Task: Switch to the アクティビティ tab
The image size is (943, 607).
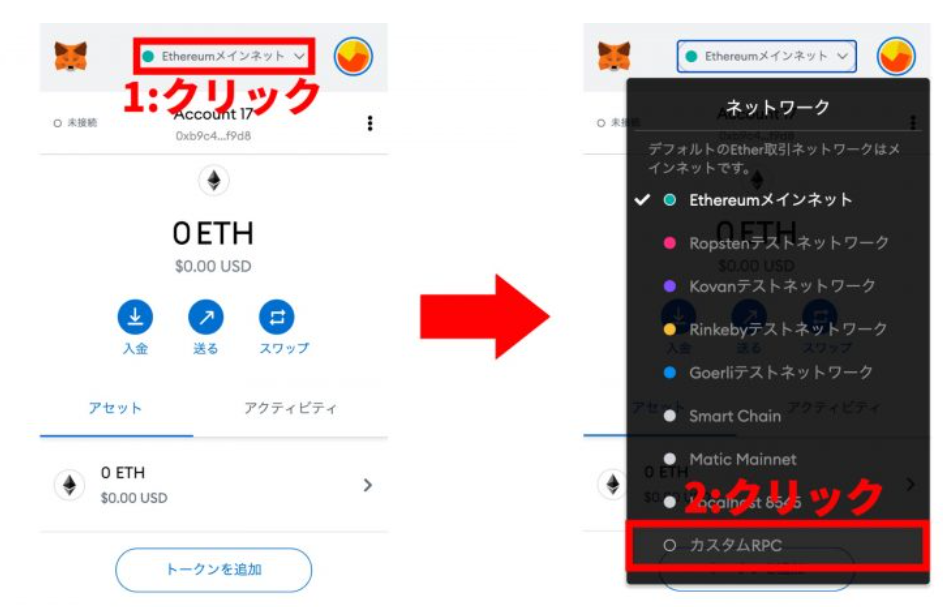Action: (x=290, y=408)
